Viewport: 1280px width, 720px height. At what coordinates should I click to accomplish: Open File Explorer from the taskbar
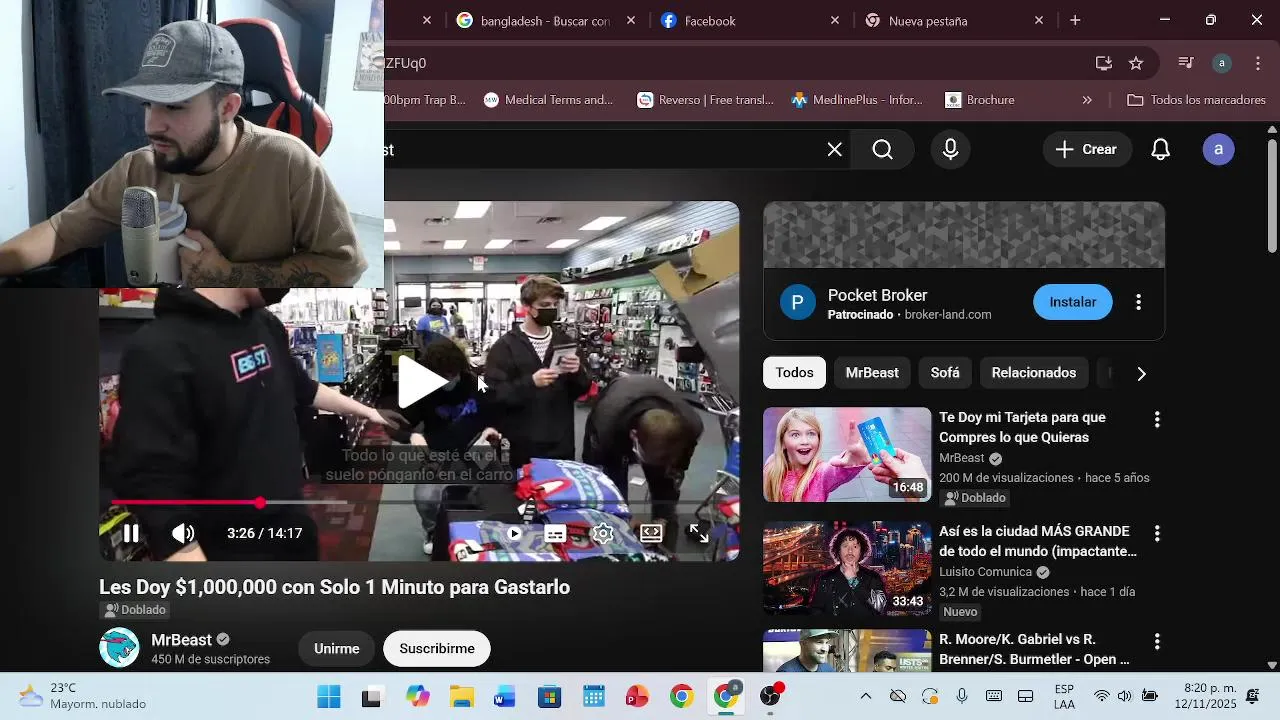461,697
